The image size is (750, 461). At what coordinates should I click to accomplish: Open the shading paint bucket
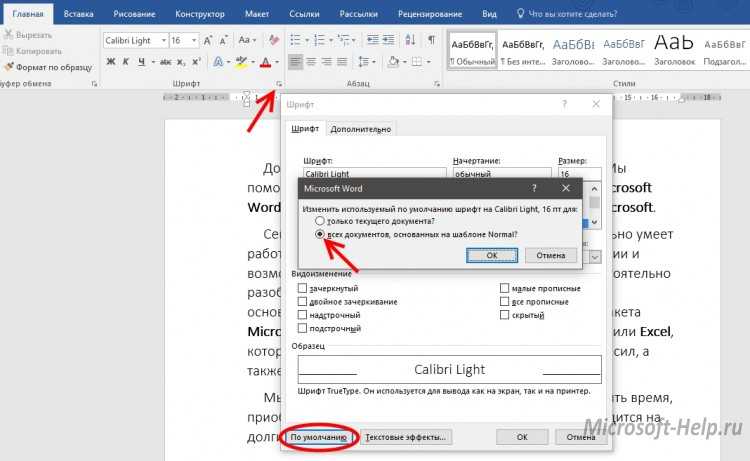point(394,62)
